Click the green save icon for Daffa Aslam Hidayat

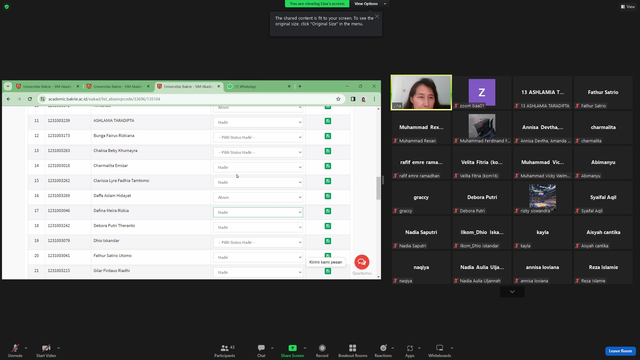[328, 196]
